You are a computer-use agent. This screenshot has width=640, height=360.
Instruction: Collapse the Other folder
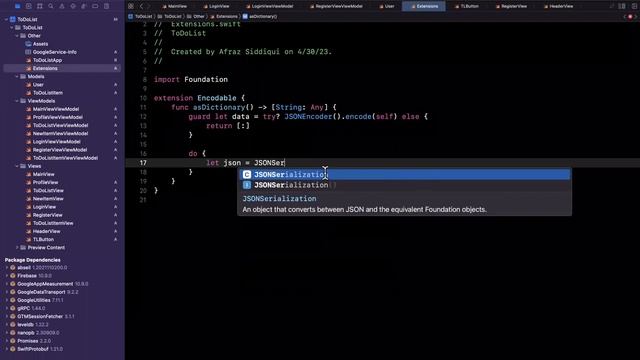click(17, 36)
